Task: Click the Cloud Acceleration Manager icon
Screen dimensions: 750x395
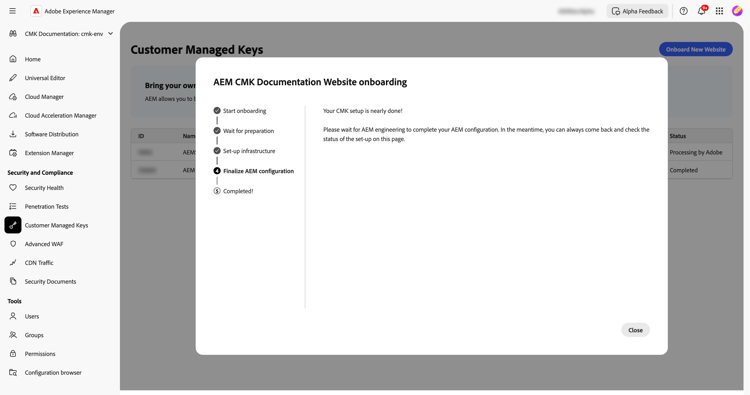Action: [13, 115]
